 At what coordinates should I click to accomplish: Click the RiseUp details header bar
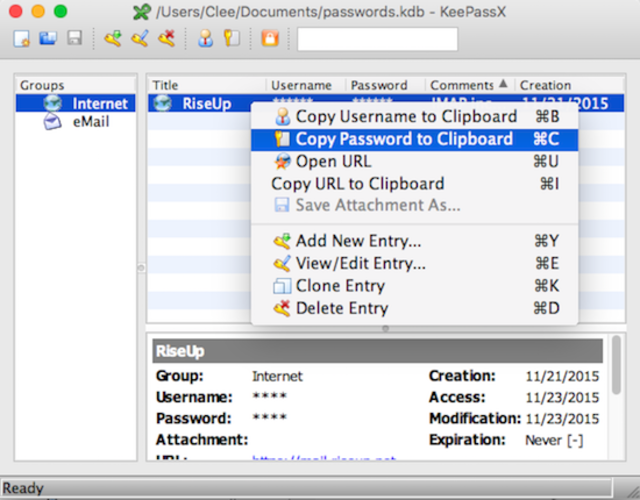click(378, 351)
